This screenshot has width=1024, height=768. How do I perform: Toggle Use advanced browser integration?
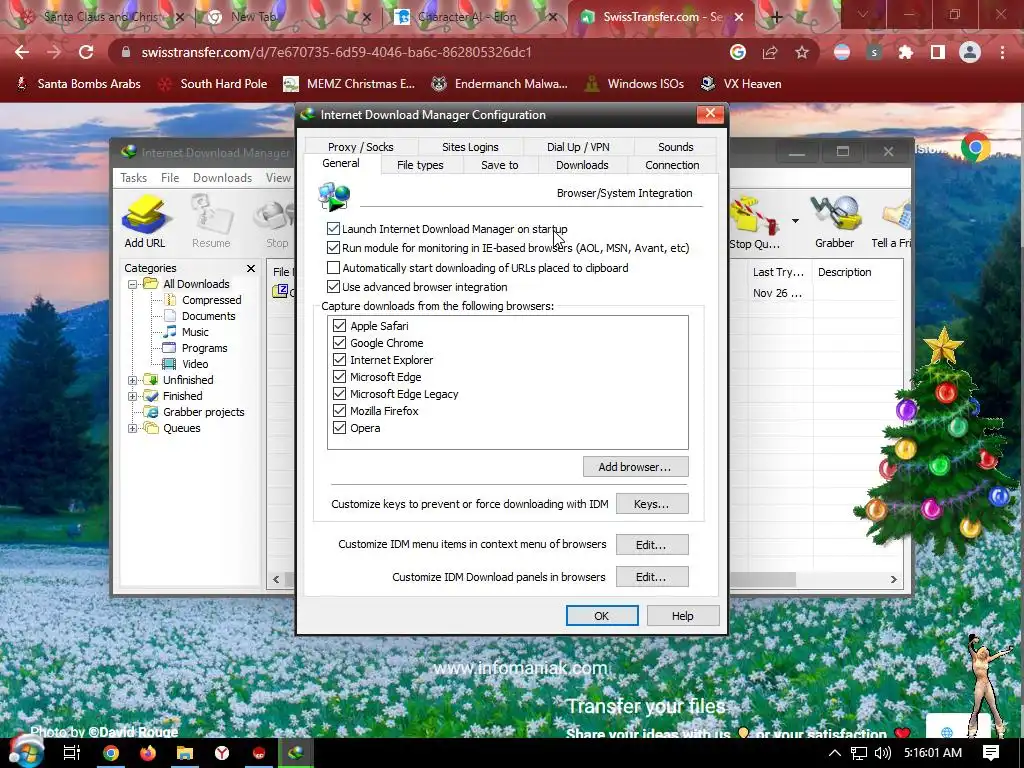(333, 287)
